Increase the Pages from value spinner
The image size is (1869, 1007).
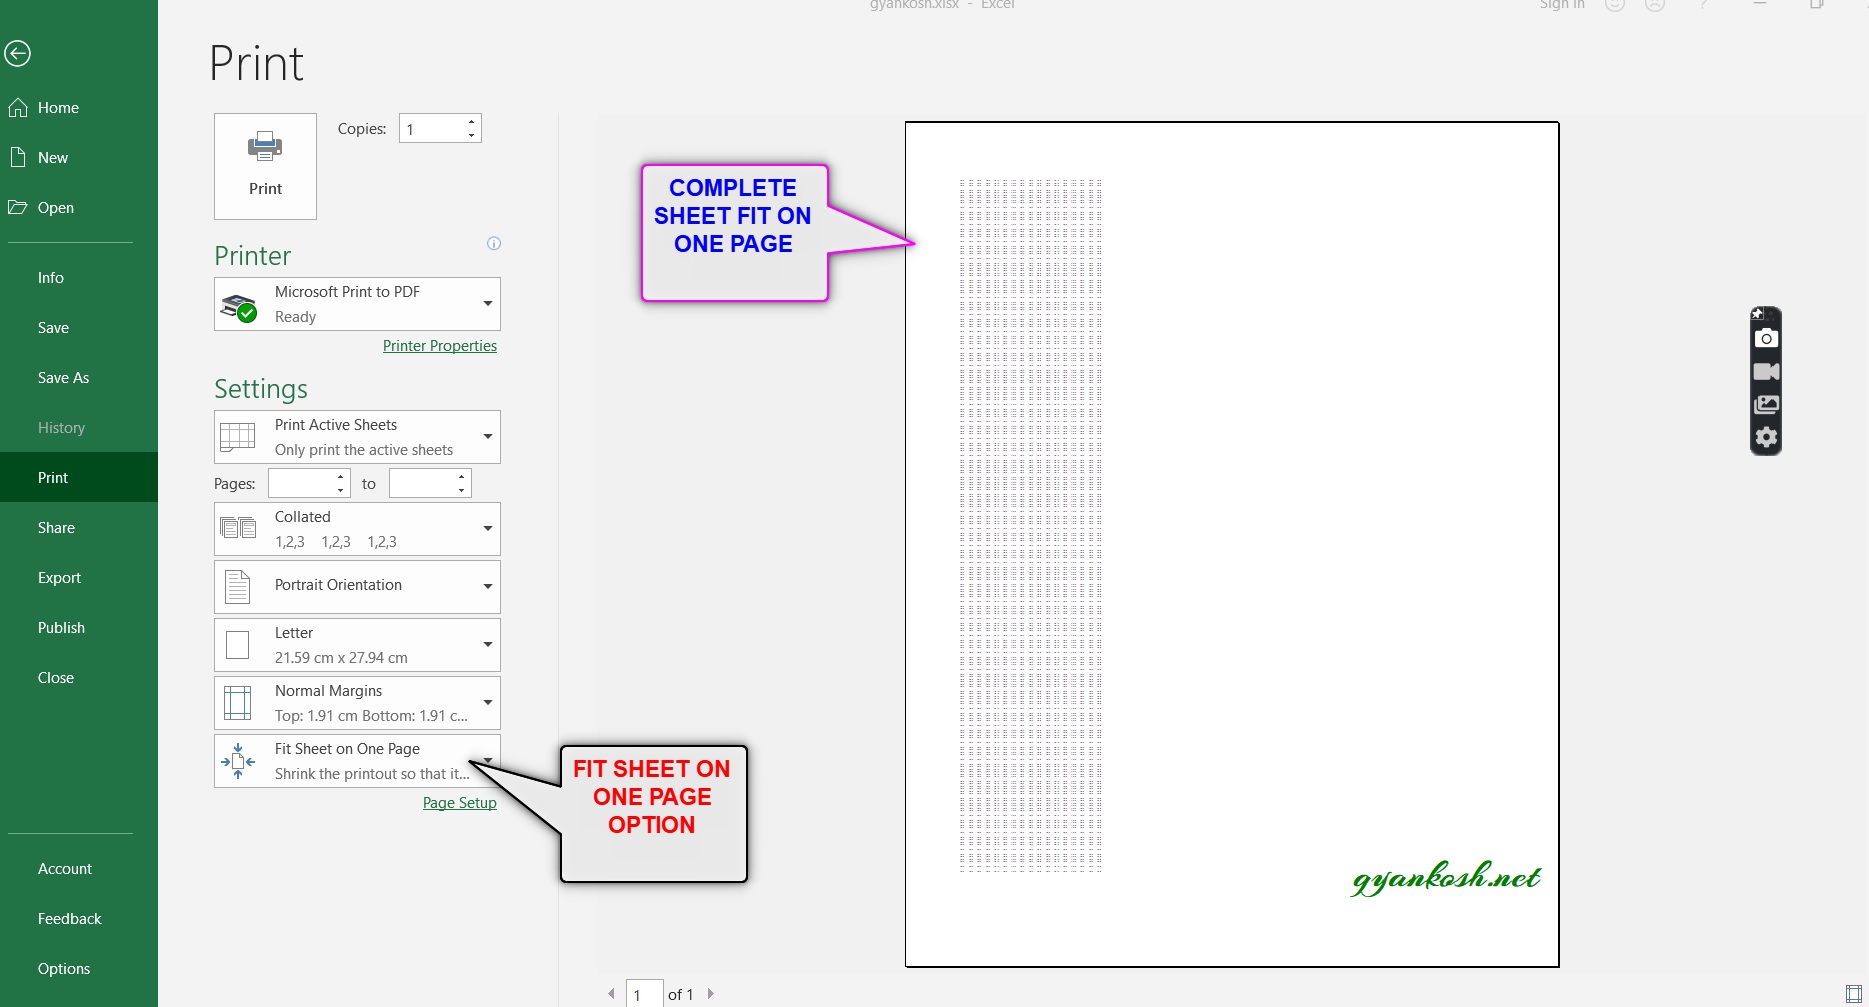point(341,477)
